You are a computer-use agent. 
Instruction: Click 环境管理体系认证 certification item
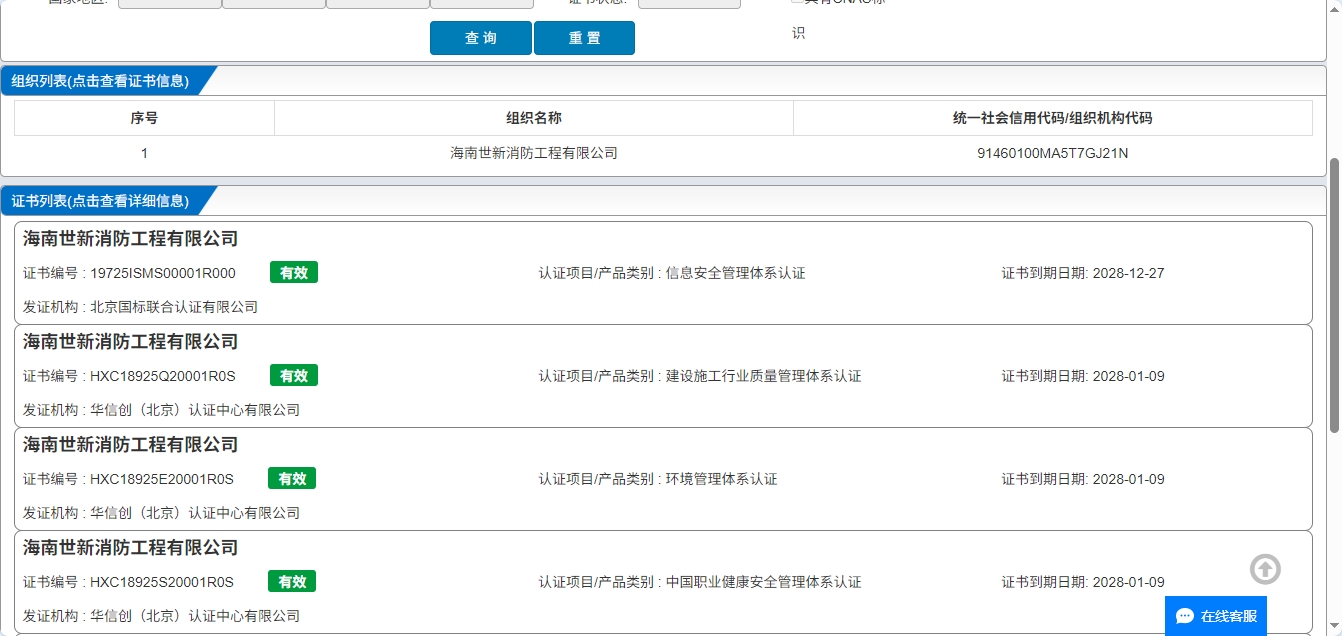pos(722,479)
